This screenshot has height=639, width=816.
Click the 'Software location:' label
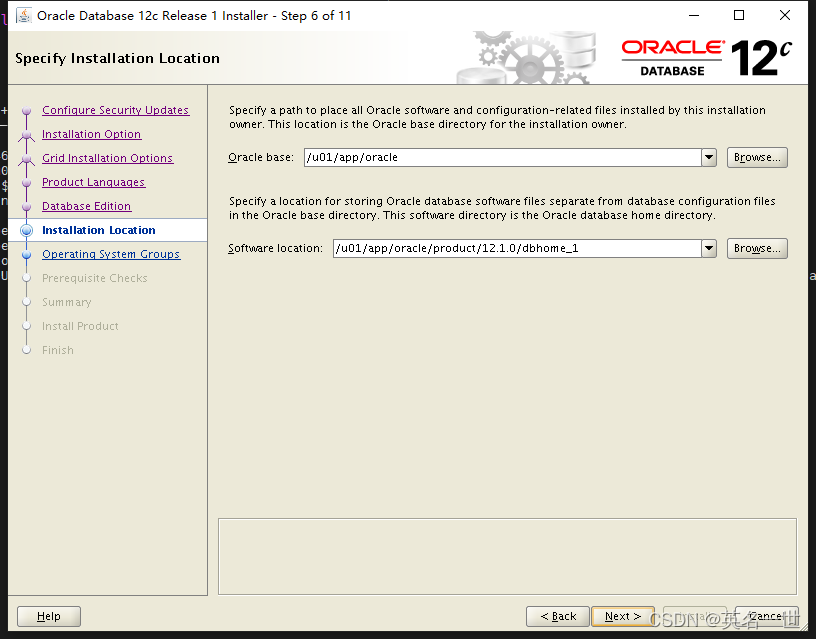pos(275,248)
